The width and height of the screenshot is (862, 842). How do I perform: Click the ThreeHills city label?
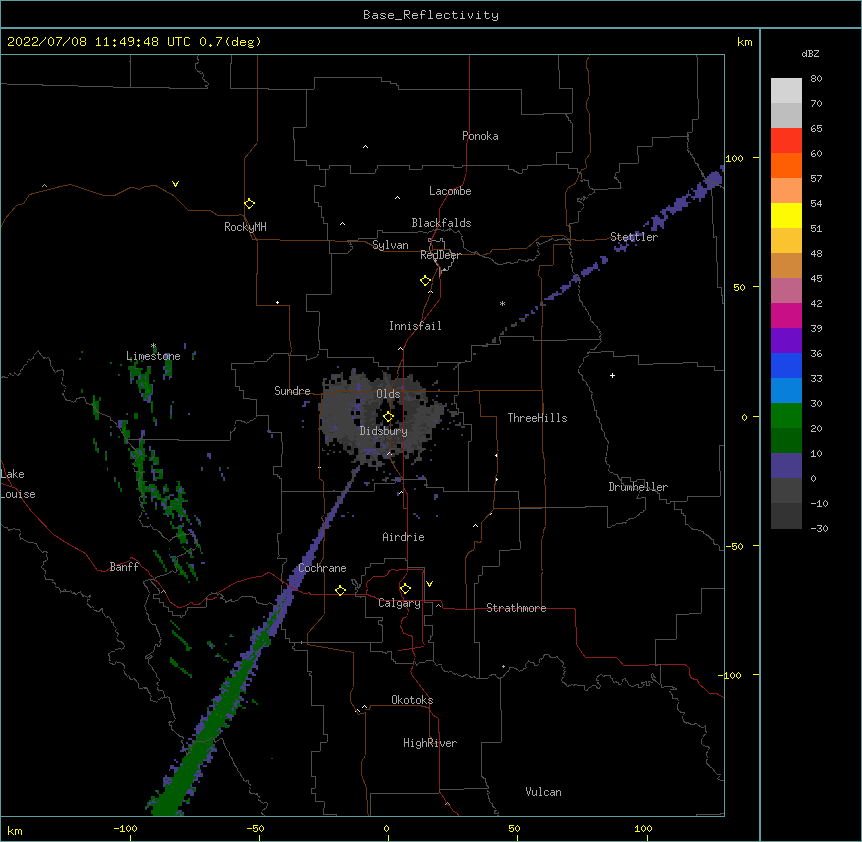click(537, 418)
